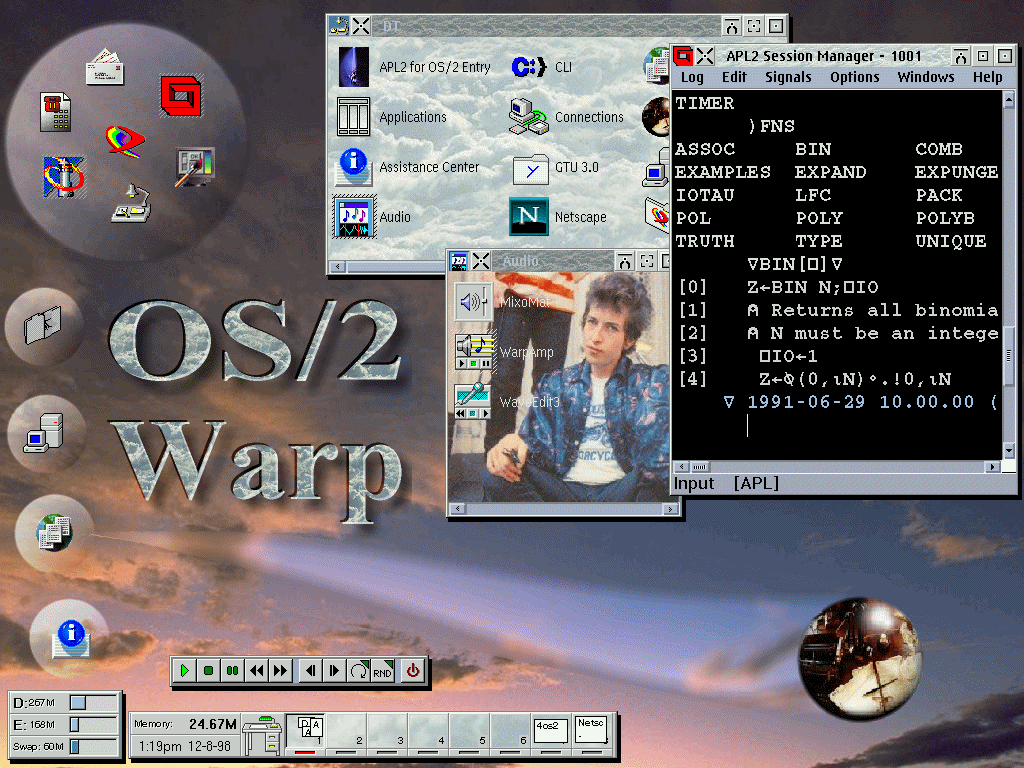Toggle RND random play mode
Viewport: 1024px width, 768px height.
point(383,671)
